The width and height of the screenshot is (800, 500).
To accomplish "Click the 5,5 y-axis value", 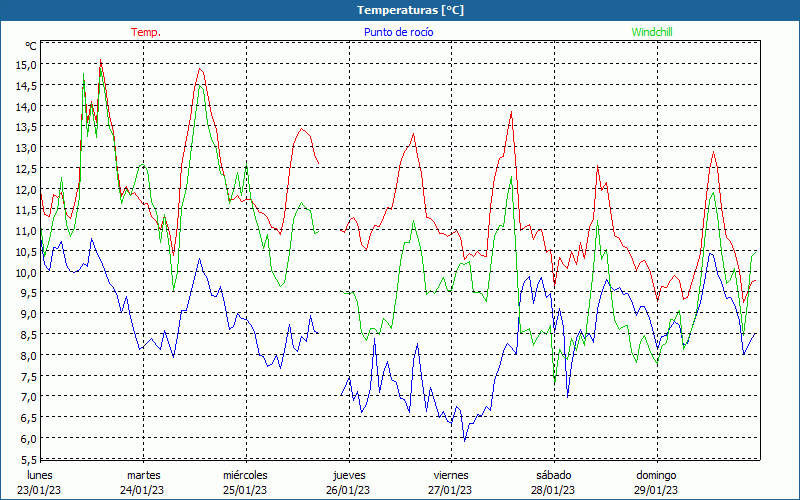I will point(28,460).
